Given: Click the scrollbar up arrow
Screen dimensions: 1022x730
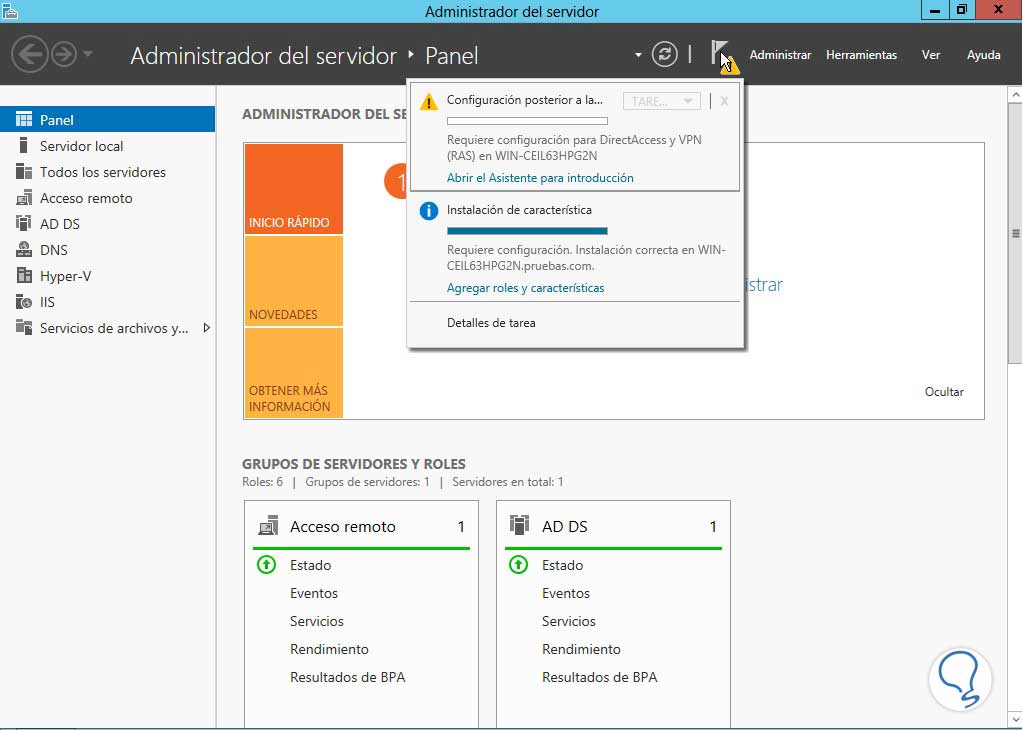Looking at the screenshot, I should pos(1015,95).
